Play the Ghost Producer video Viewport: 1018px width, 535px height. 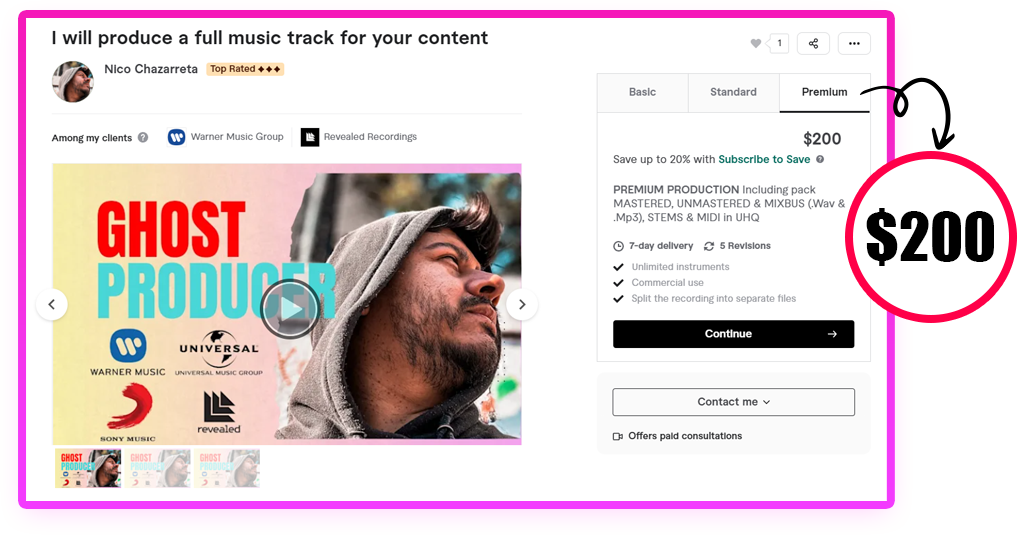[290, 309]
